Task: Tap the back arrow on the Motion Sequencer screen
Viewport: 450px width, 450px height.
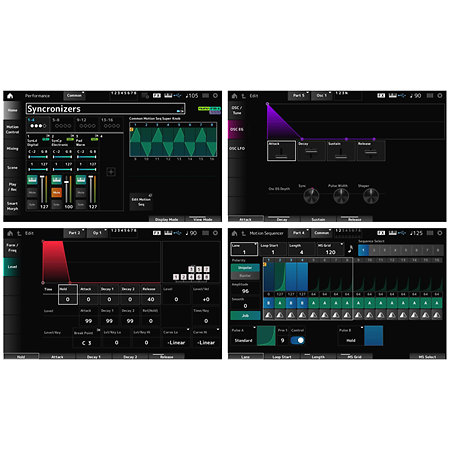Action: click(244, 233)
